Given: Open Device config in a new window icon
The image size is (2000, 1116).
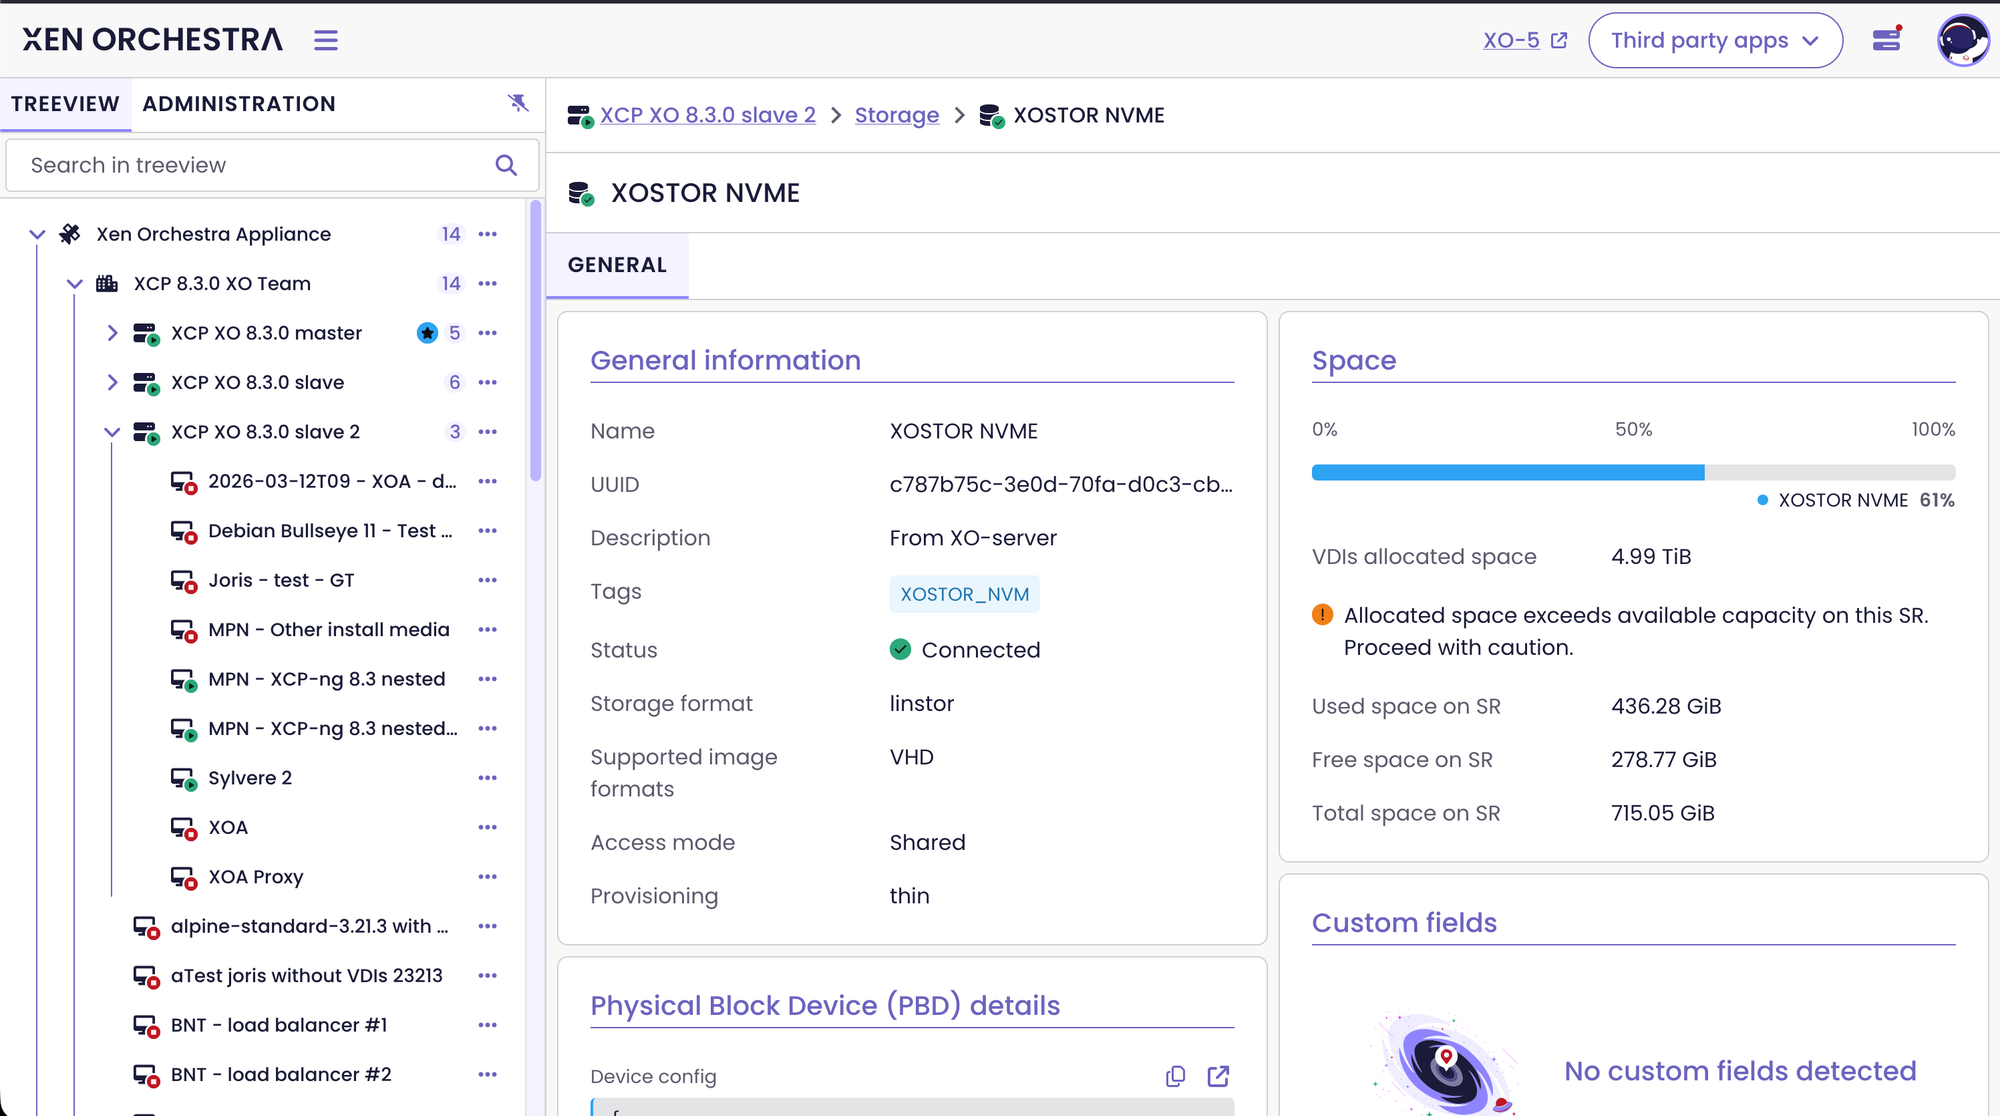Looking at the screenshot, I should point(1218,1076).
